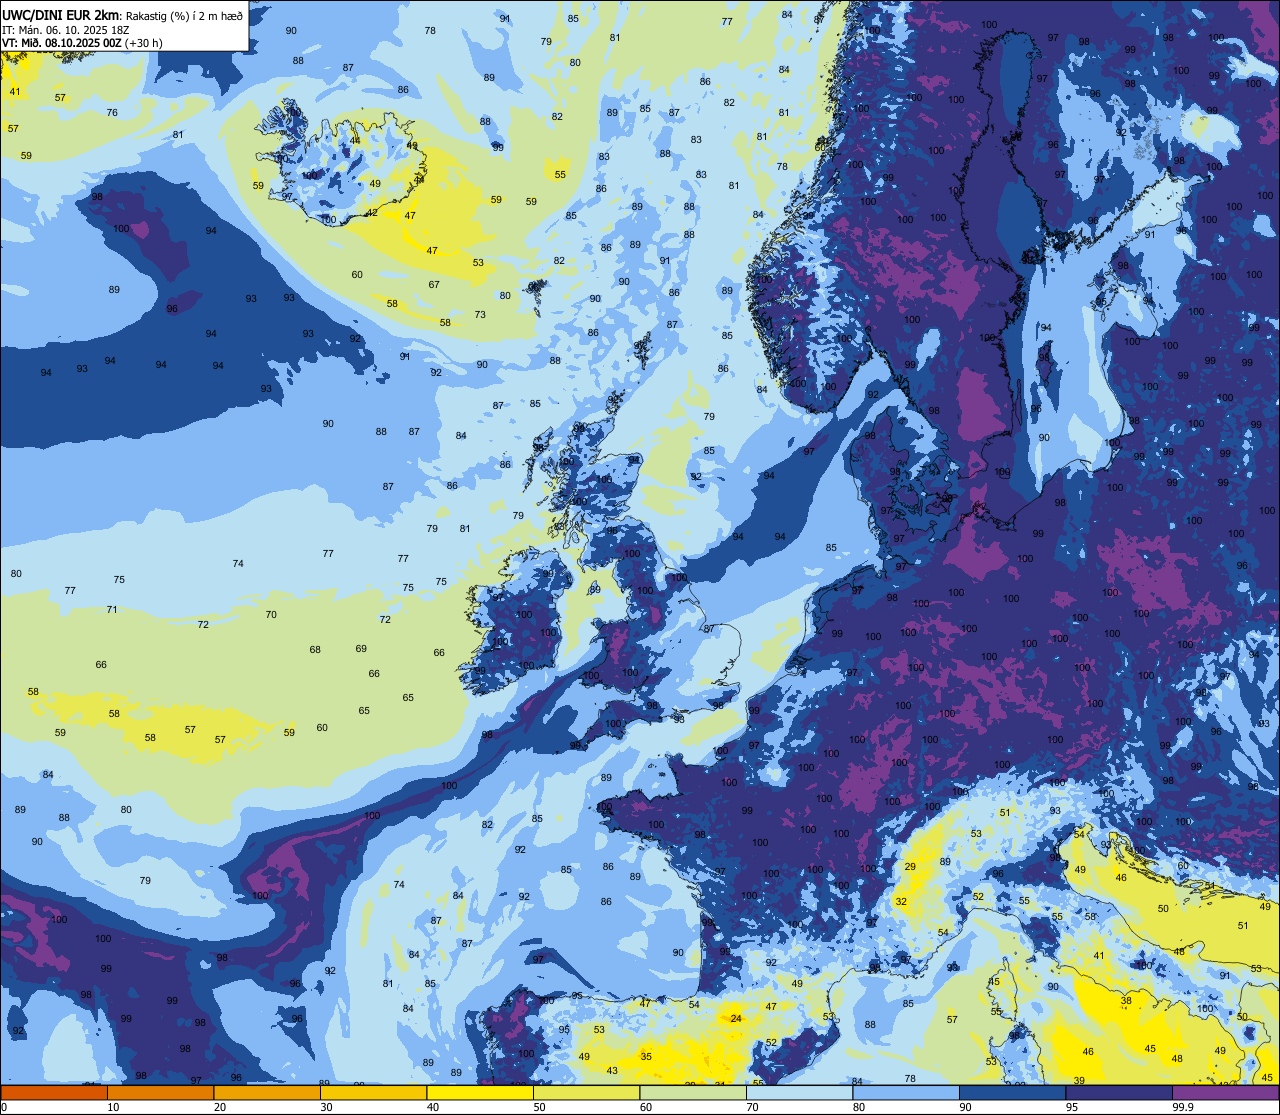Click the humidity value '35' in northern Spain
Screen dimensions: 1280x1115
click(x=646, y=1056)
